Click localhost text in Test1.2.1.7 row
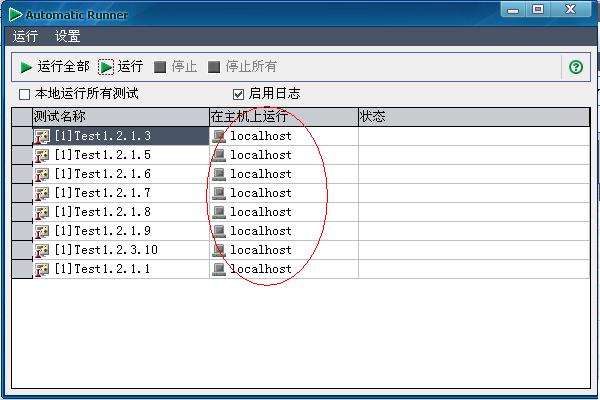The width and height of the screenshot is (600, 400). tap(261, 193)
